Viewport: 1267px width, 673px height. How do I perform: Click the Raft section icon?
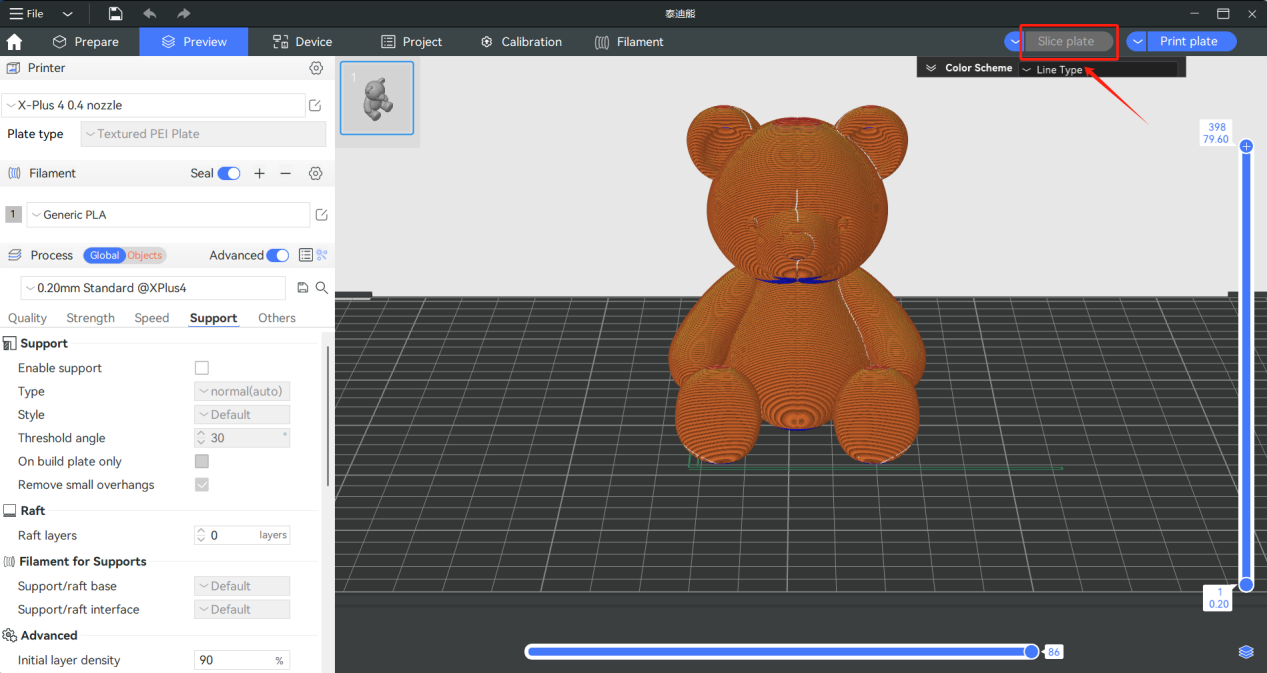coord(10,510)
